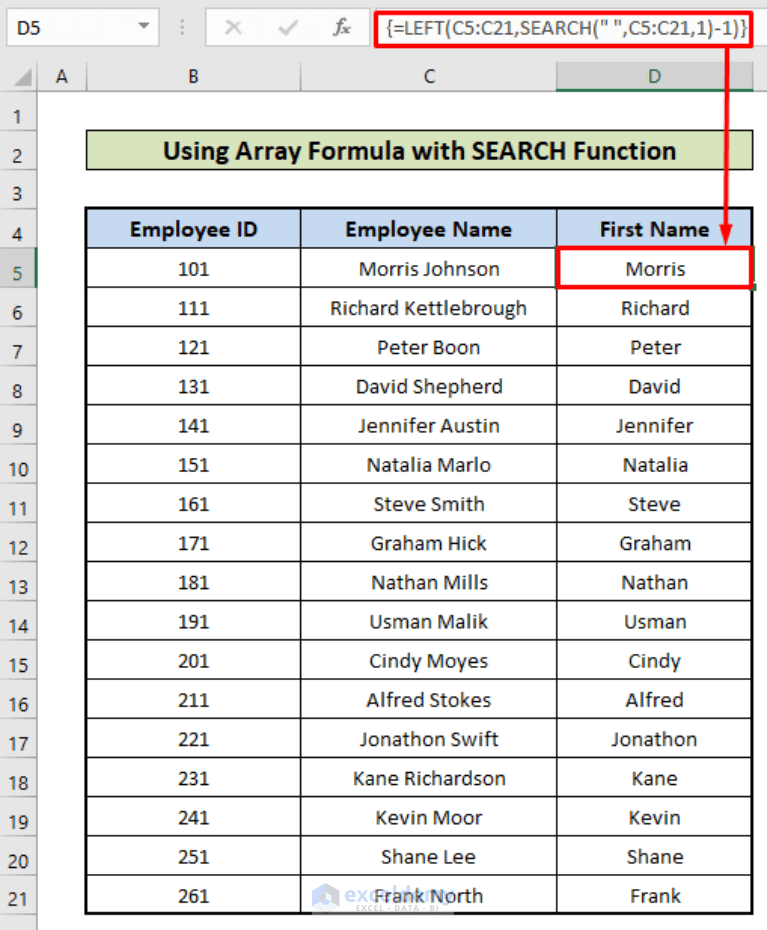Click the Select All corner triangle
767x930 pixels.
(x=21, y=77)
